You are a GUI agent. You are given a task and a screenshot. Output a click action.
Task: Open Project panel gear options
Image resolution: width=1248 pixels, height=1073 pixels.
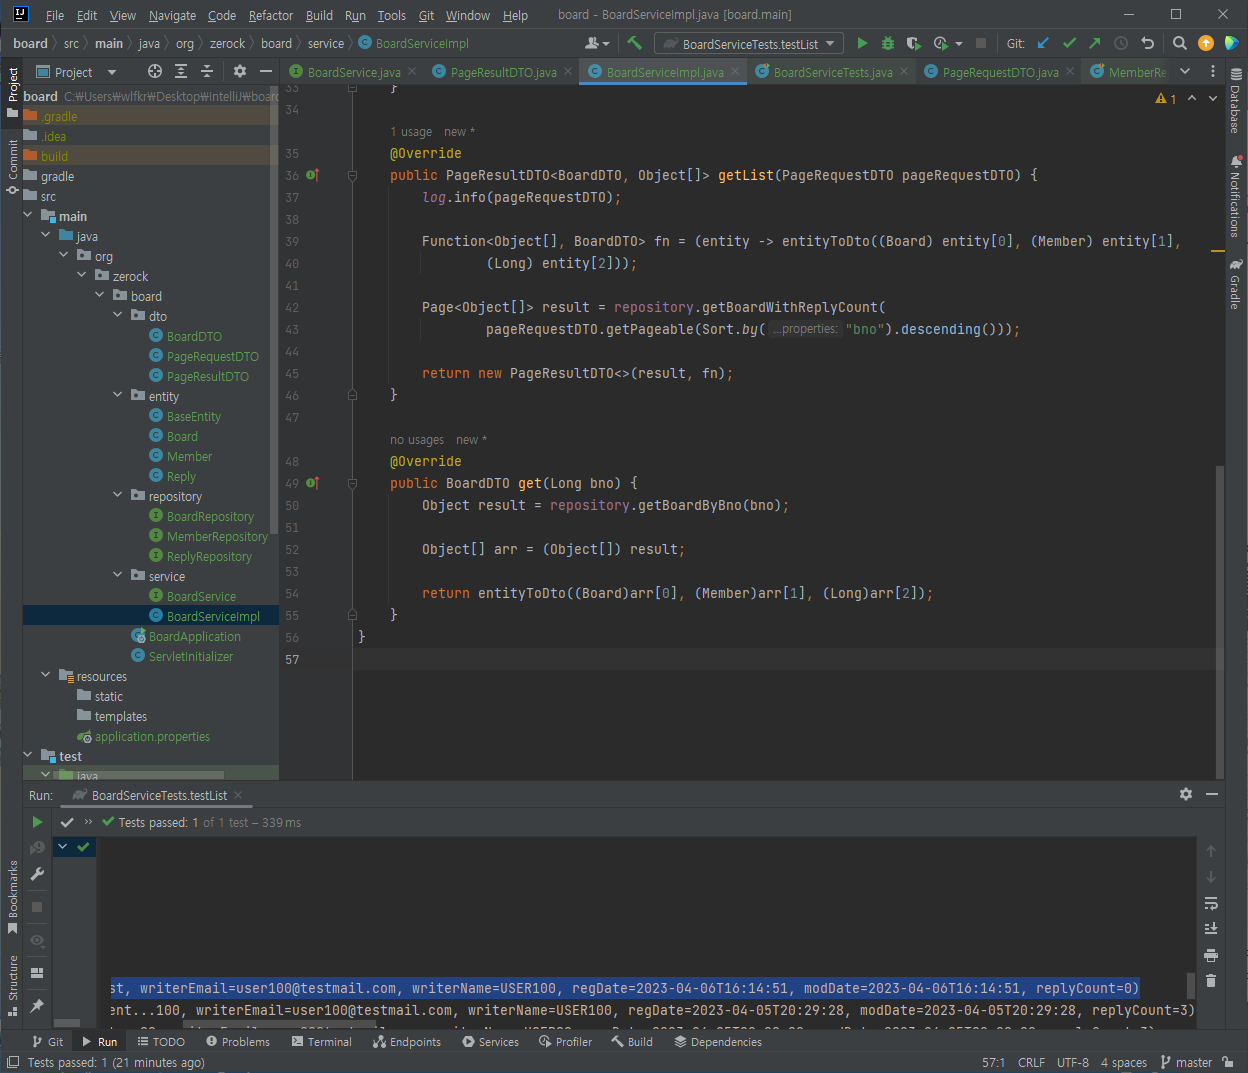[239, 71]
